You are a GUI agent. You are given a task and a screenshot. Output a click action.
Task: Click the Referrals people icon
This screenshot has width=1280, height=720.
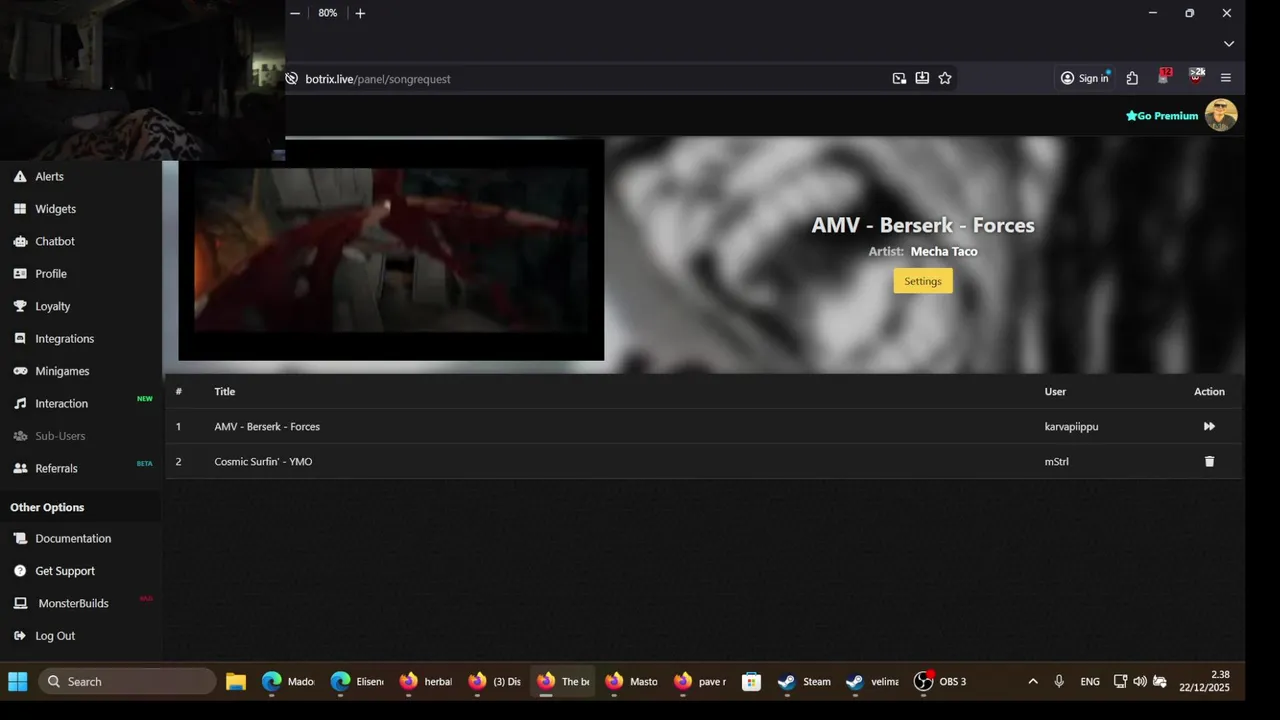coord(20,468)
